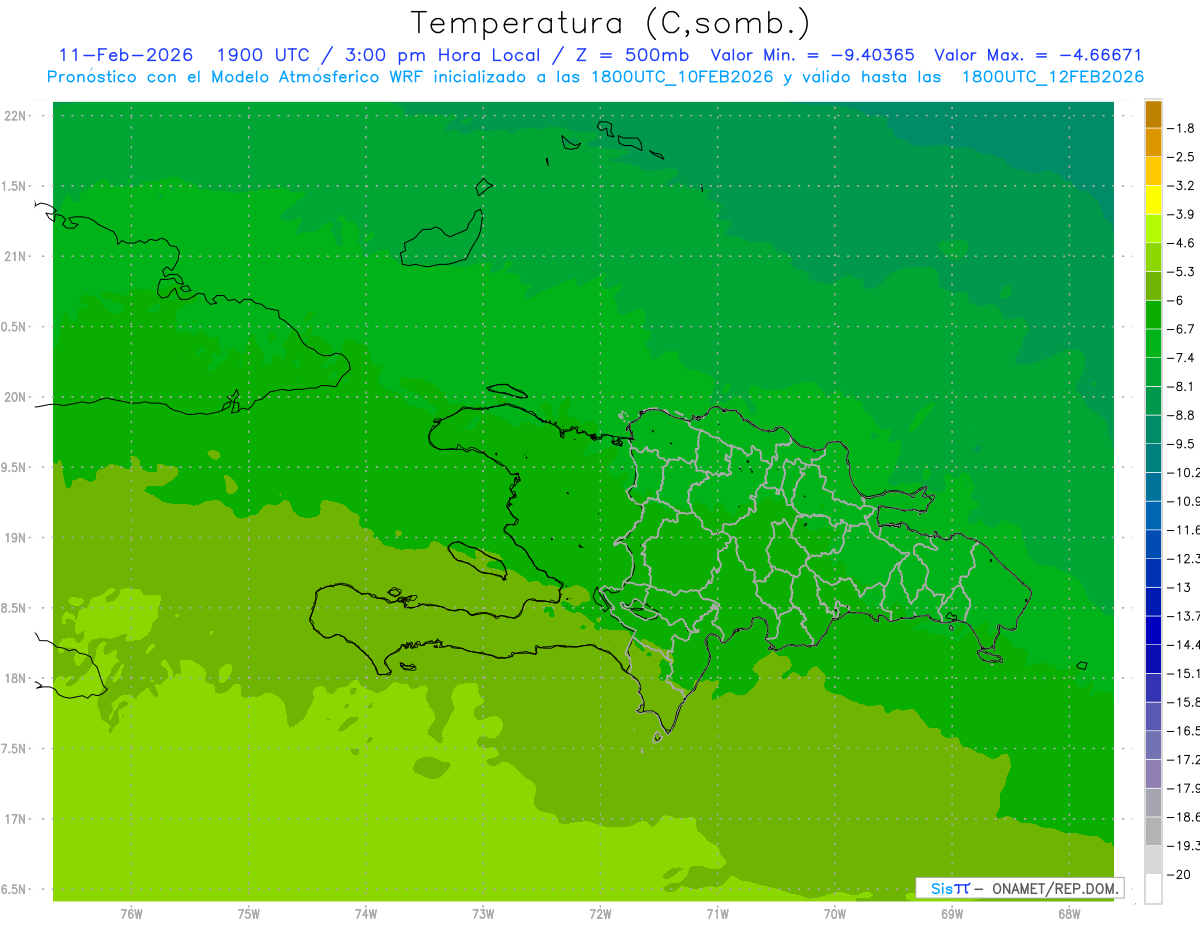Click the '-9.5' colorbar value
This screenshot has width=1200, height=927.
click(1183, 443)
